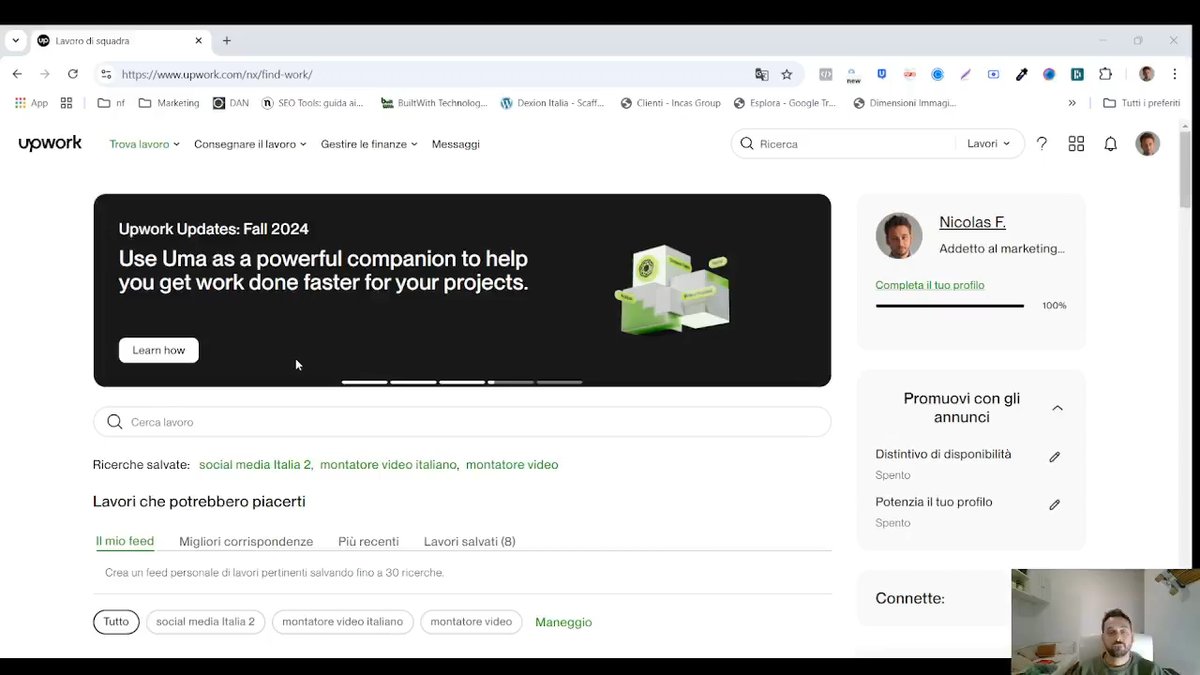This screenshot has width=1200, height=675.
Task: Open saved search social media Italia 2 link
Action: click(255, 465)
